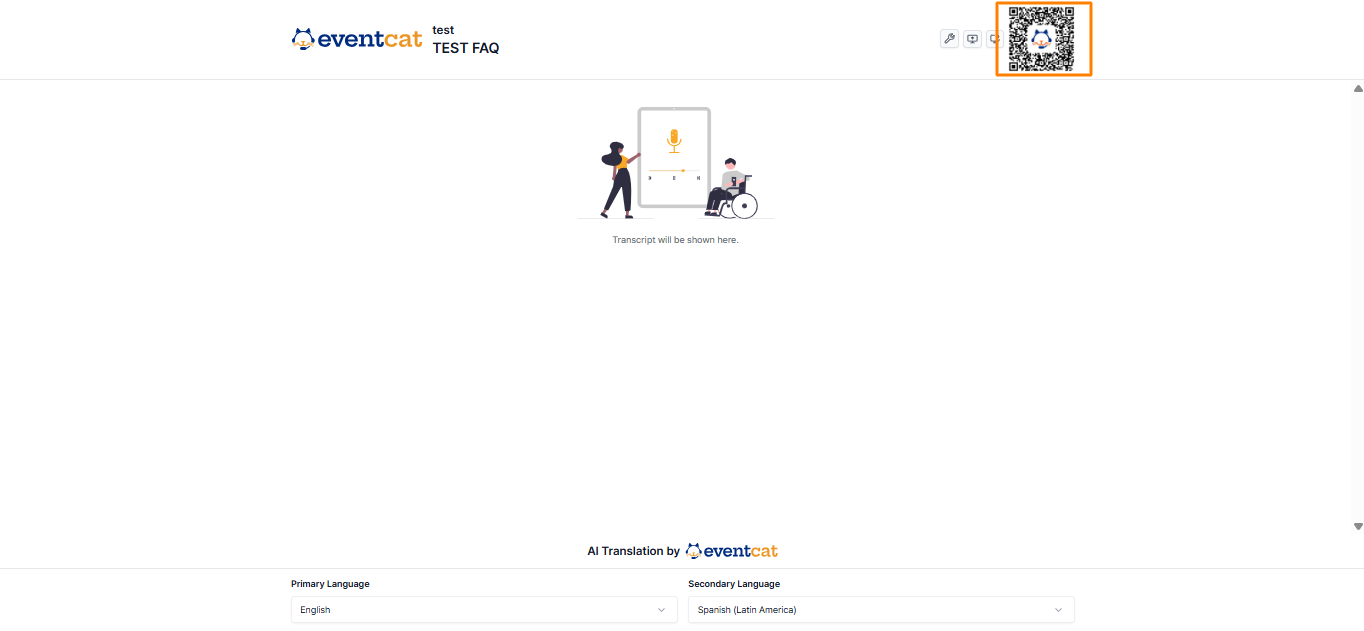Click the woman pointing at the tablet
This screenshot has height=631, width=1364.
pyautogui.click(x=620, y=180)
